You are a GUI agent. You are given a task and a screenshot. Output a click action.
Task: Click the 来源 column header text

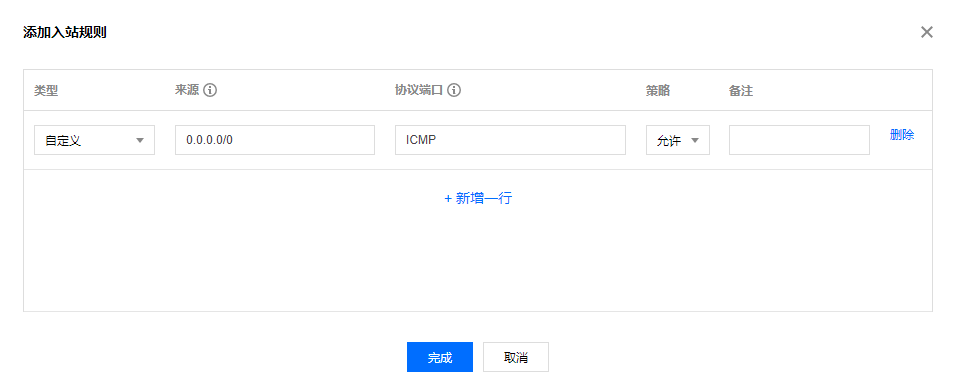[x=187, y=90]
